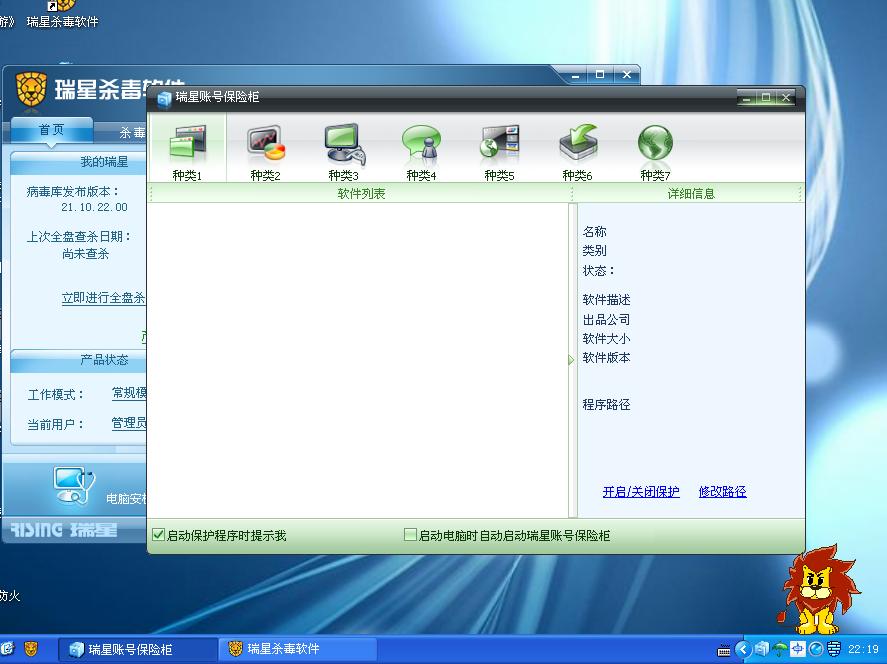Click the 立即进行全盘杀毒 link
The width and height of the screenshot is (887, 664).
click(x=104, y=298)
